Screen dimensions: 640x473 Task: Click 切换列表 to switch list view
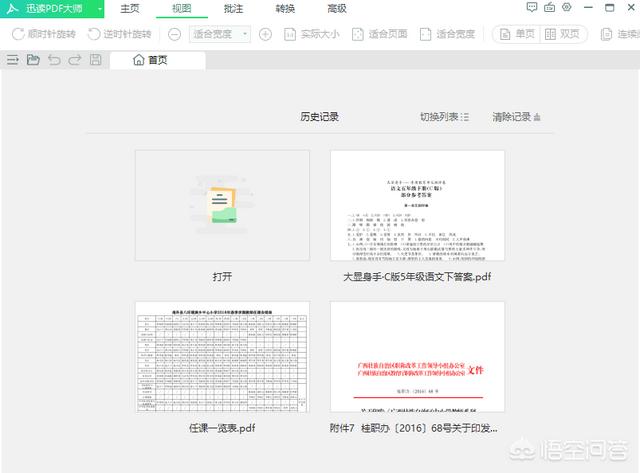pos(444,117)
